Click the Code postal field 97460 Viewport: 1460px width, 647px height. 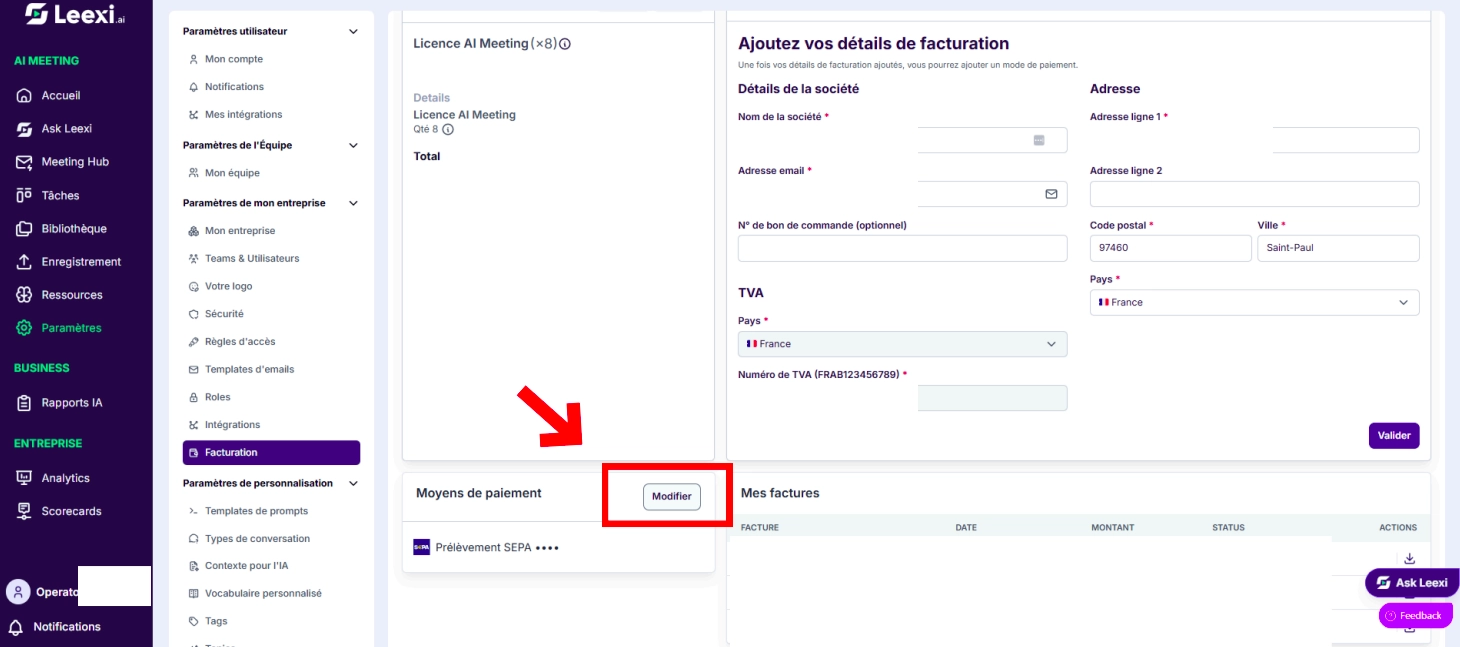(x=1171, y=248)
